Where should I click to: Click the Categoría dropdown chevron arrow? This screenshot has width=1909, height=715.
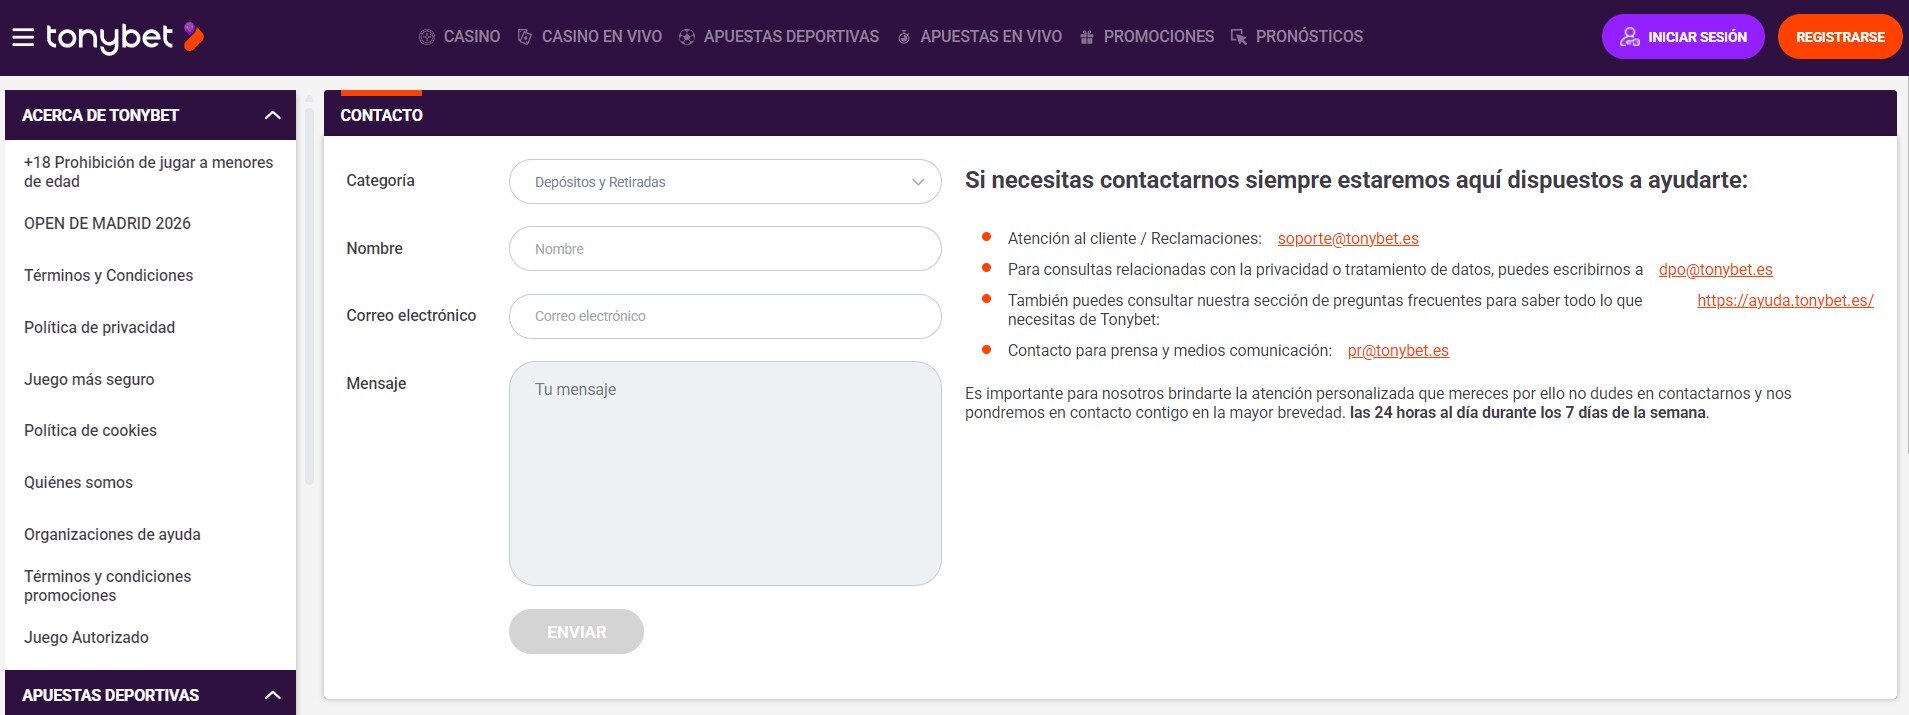point(918,182)
